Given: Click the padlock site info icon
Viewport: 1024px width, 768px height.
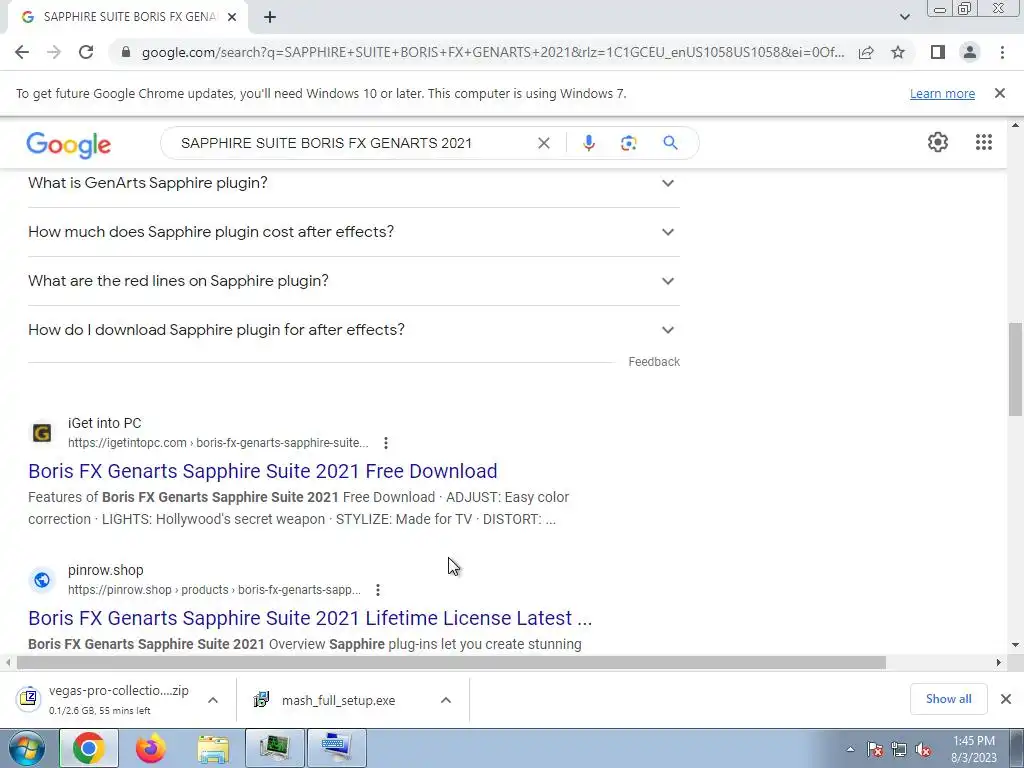Looking at the screenshot, I should tap(126, 52).
